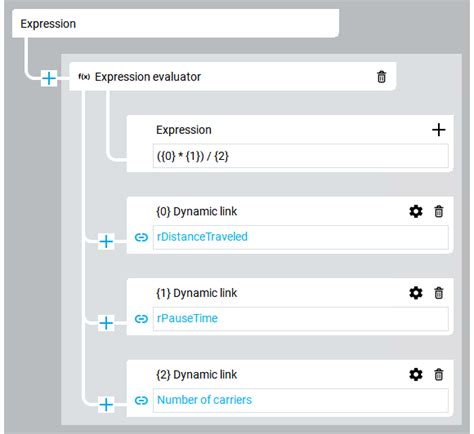The image size is (474, 434).
Task: Expand the plus node beside rDistanceTraveled
Action: tap(106, 241)
